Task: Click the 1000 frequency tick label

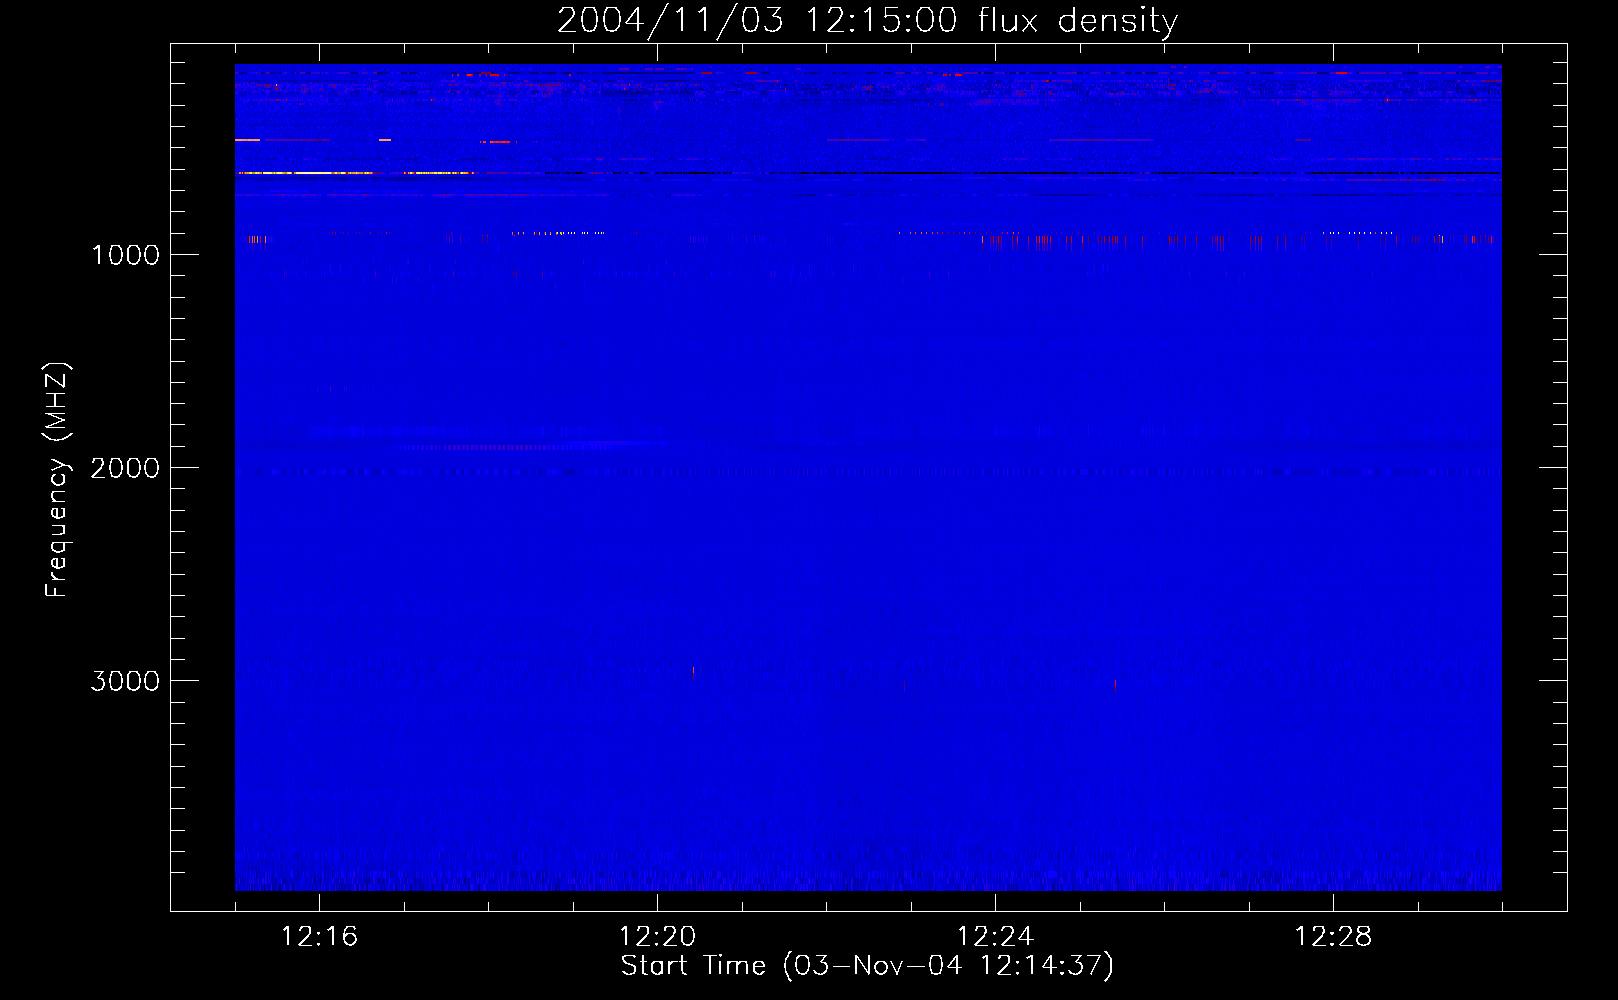Action: (x=125, y=255)
